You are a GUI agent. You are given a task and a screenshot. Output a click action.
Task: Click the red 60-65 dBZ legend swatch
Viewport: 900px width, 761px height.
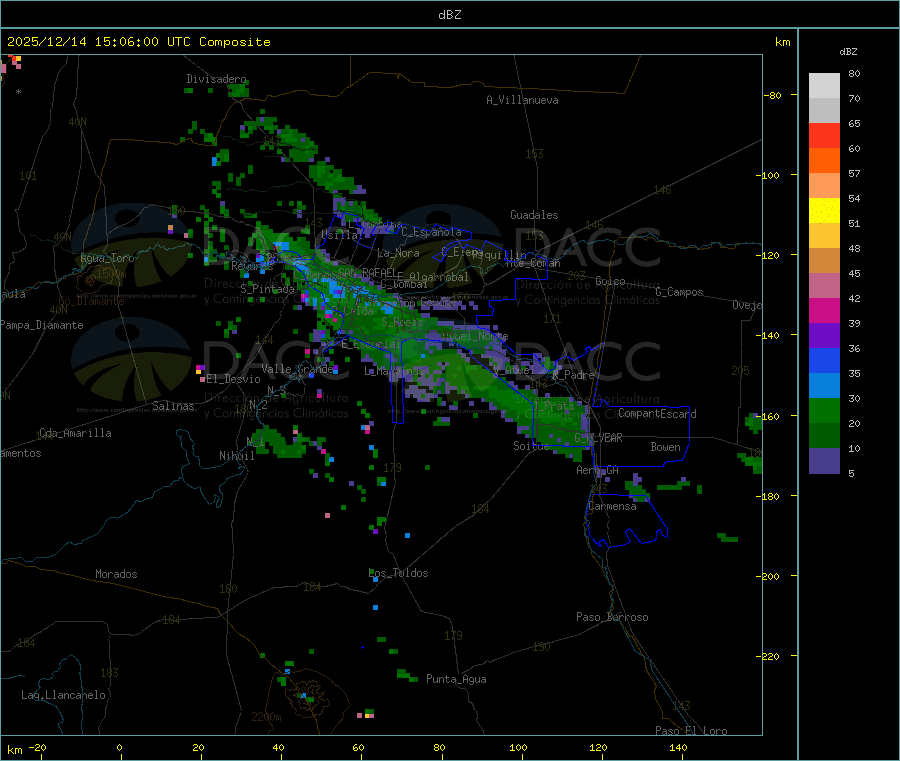coord(824,135)
